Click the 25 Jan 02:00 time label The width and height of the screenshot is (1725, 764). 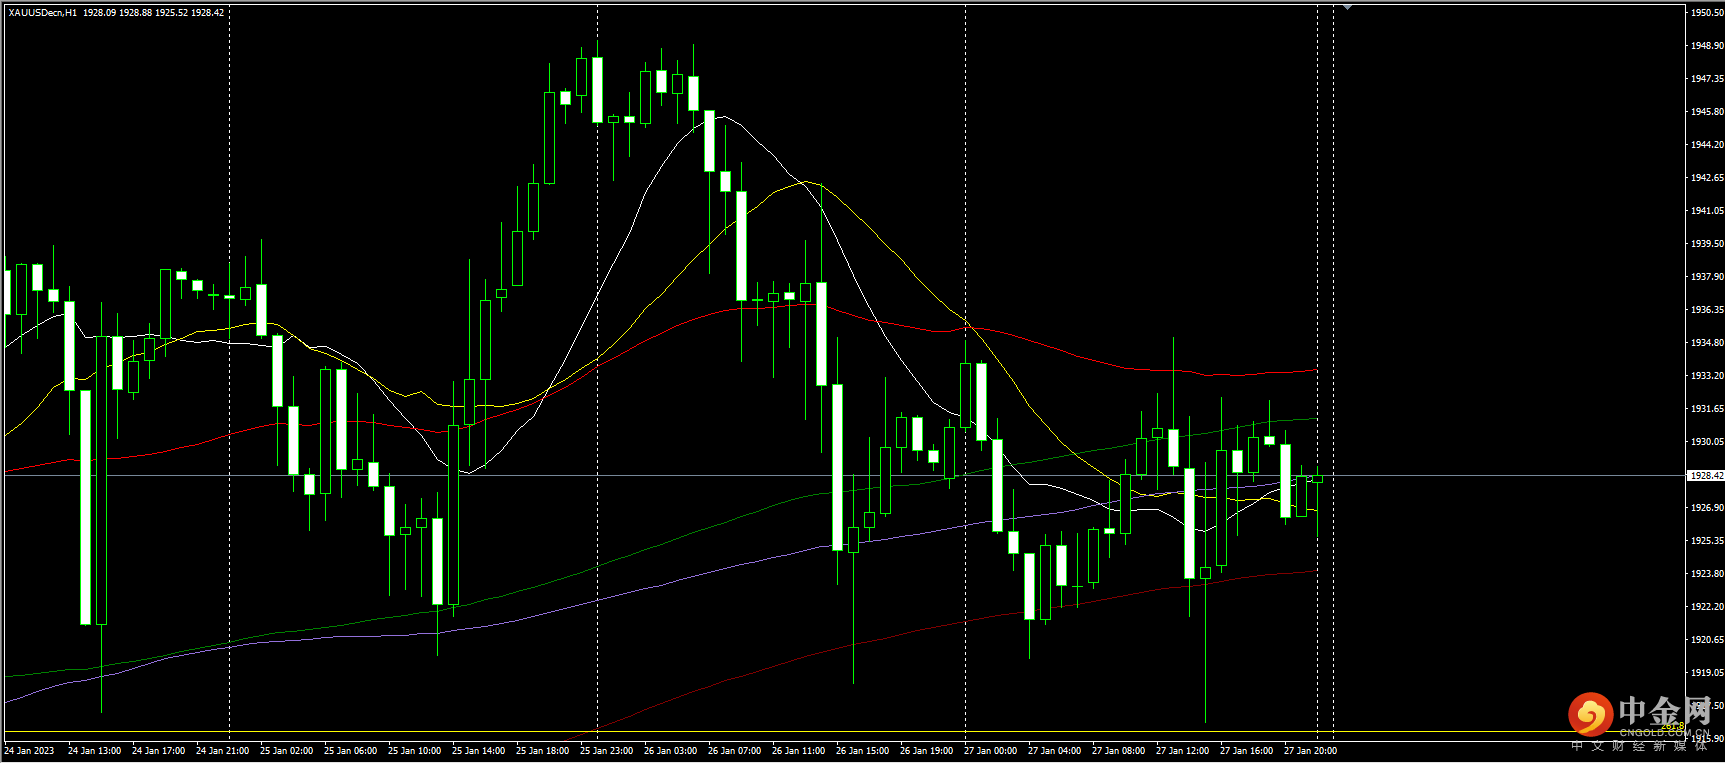(x=286, y=751)
